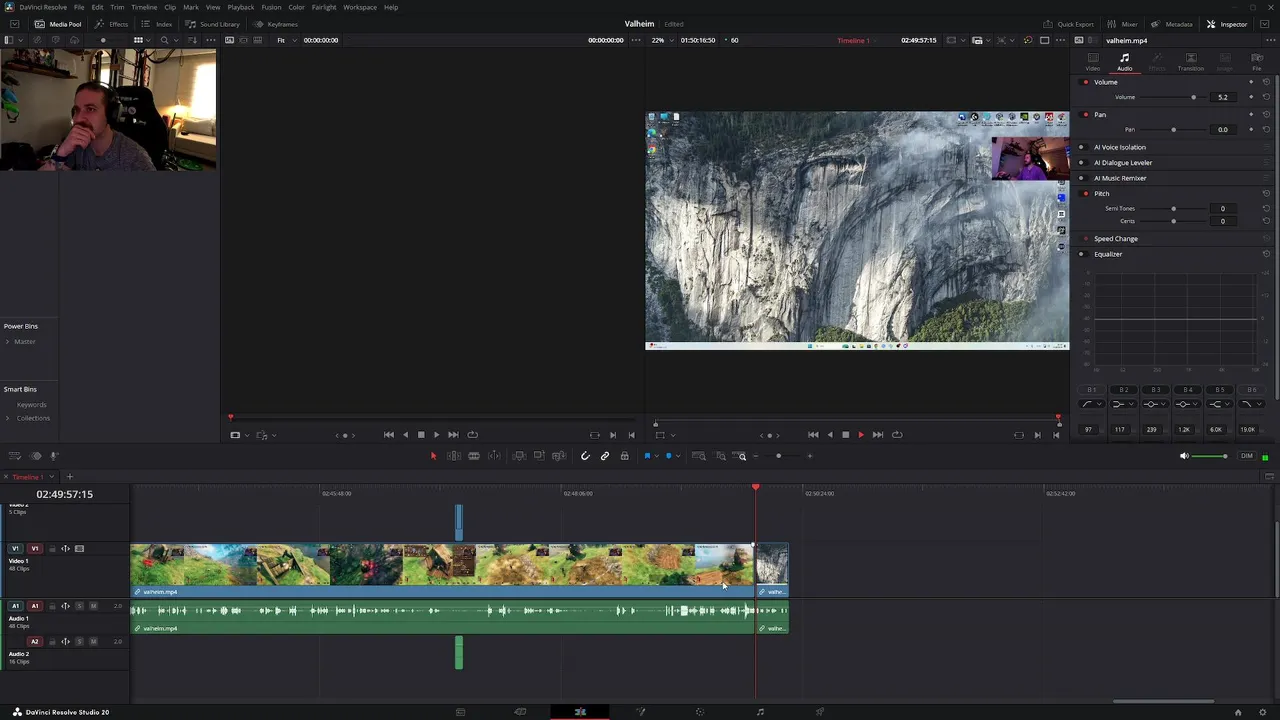The image size is (1280, 720).
Task: Switch to the Fairlight page
Action: pyautogui.click(x=760, y=712)
